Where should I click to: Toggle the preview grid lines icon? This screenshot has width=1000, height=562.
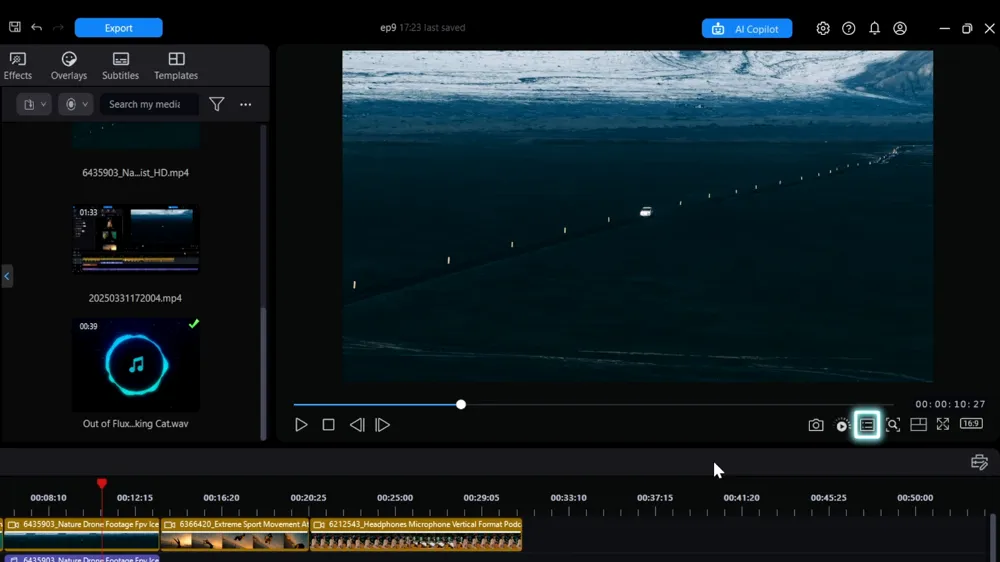point(918,424)
